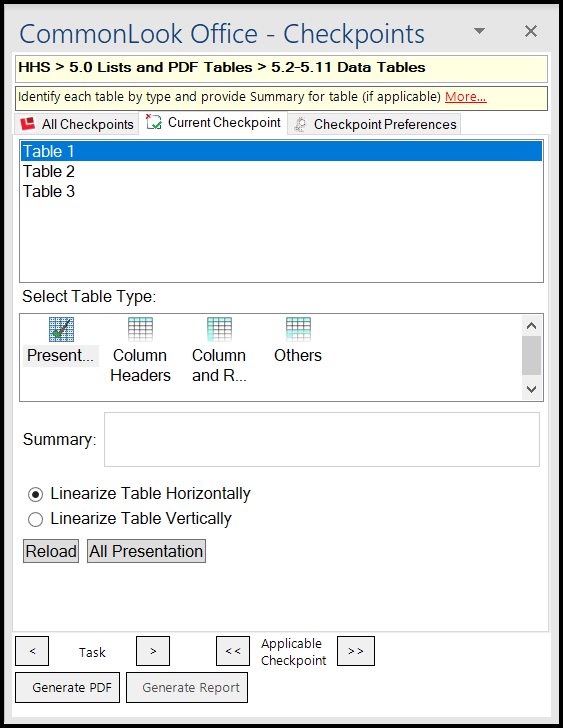Select the Others table type icon
This screenshot has width=563, height=728.
298,330
